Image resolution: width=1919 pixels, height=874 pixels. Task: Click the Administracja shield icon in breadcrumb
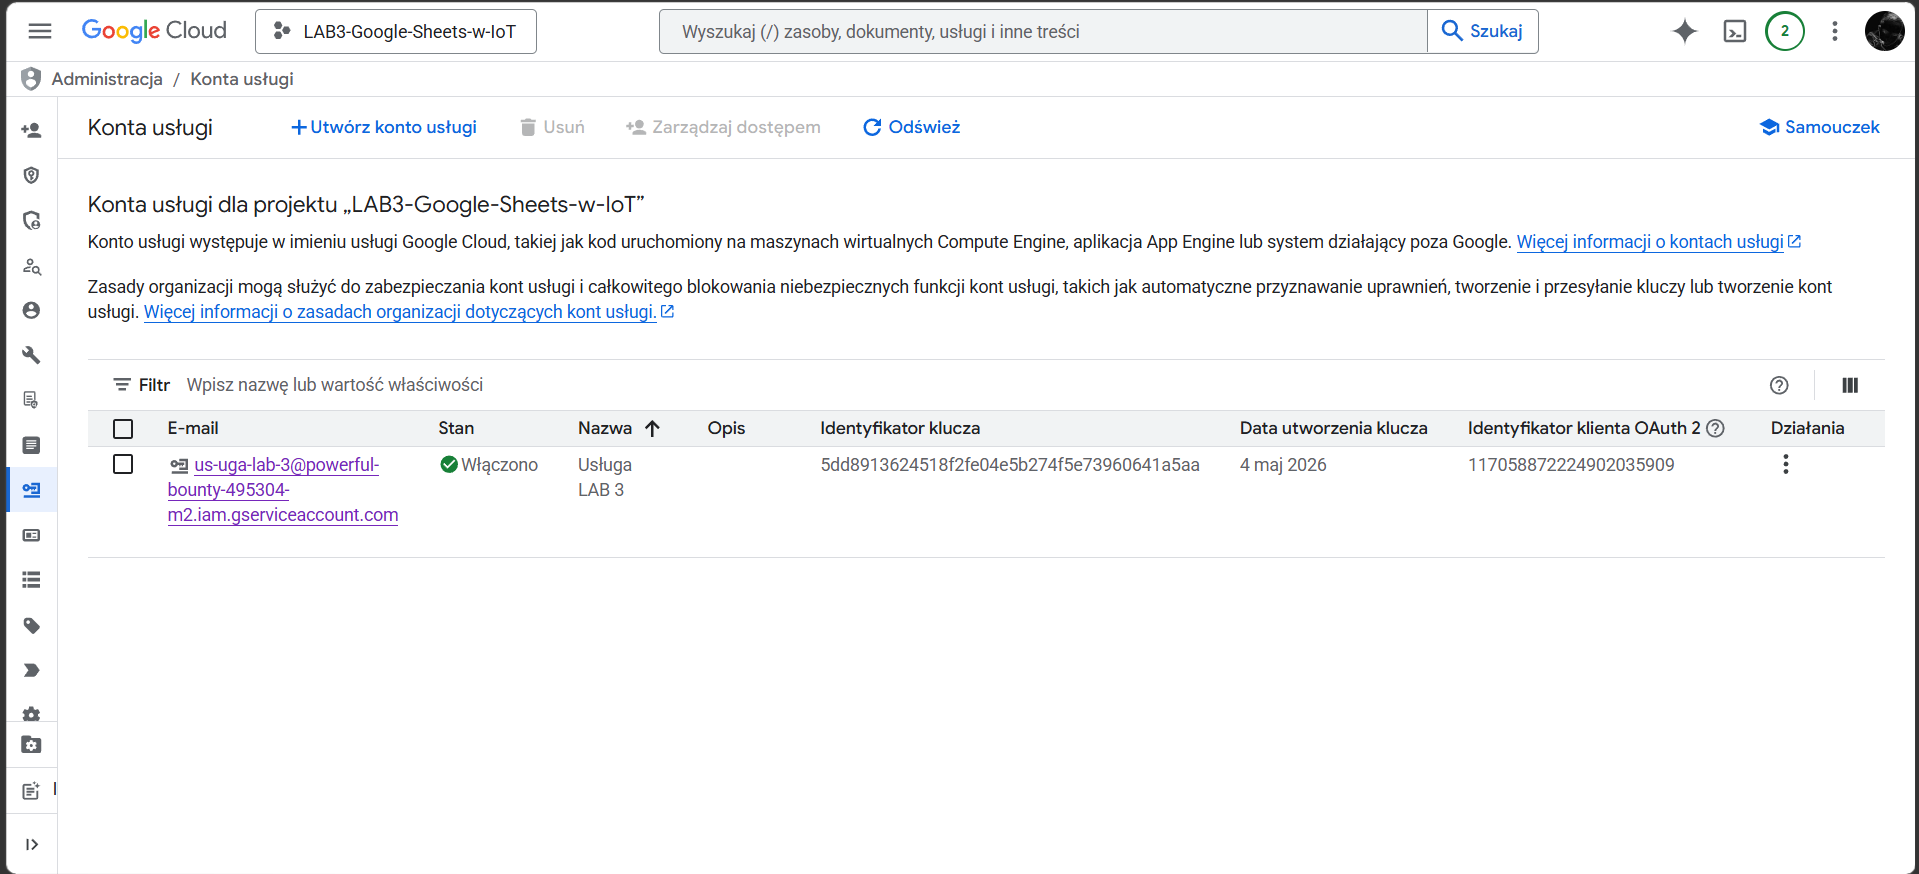(x=31, y=79)
